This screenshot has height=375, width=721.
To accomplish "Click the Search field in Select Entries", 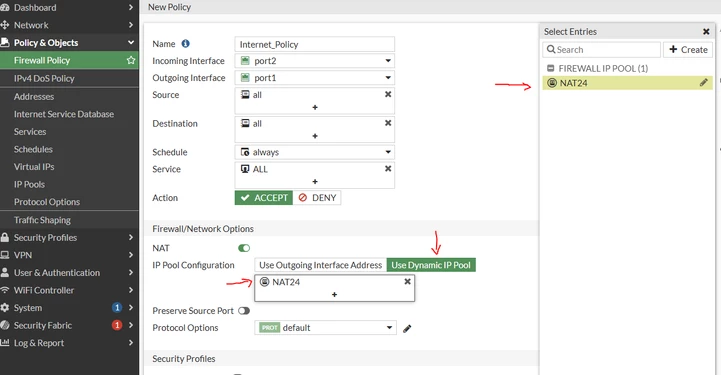I will (x=601, y=50).
